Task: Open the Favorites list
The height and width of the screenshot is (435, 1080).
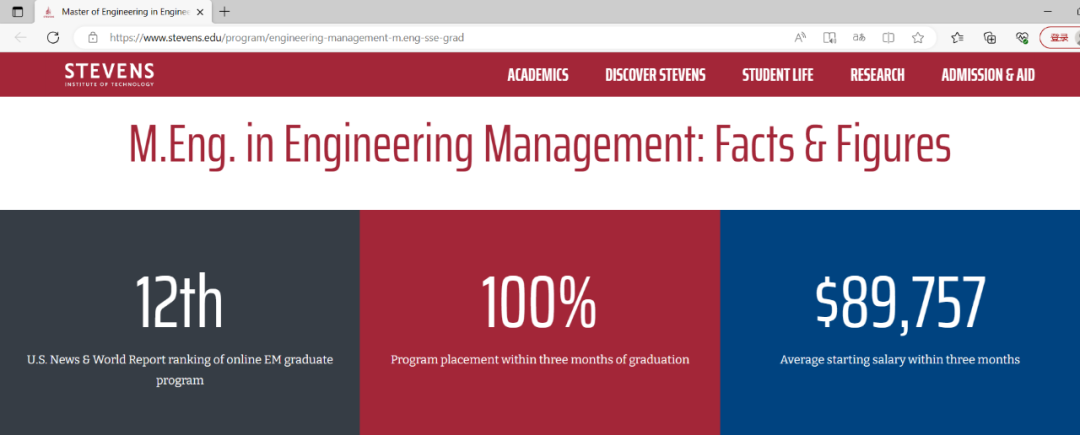Action: pos(957,38)
